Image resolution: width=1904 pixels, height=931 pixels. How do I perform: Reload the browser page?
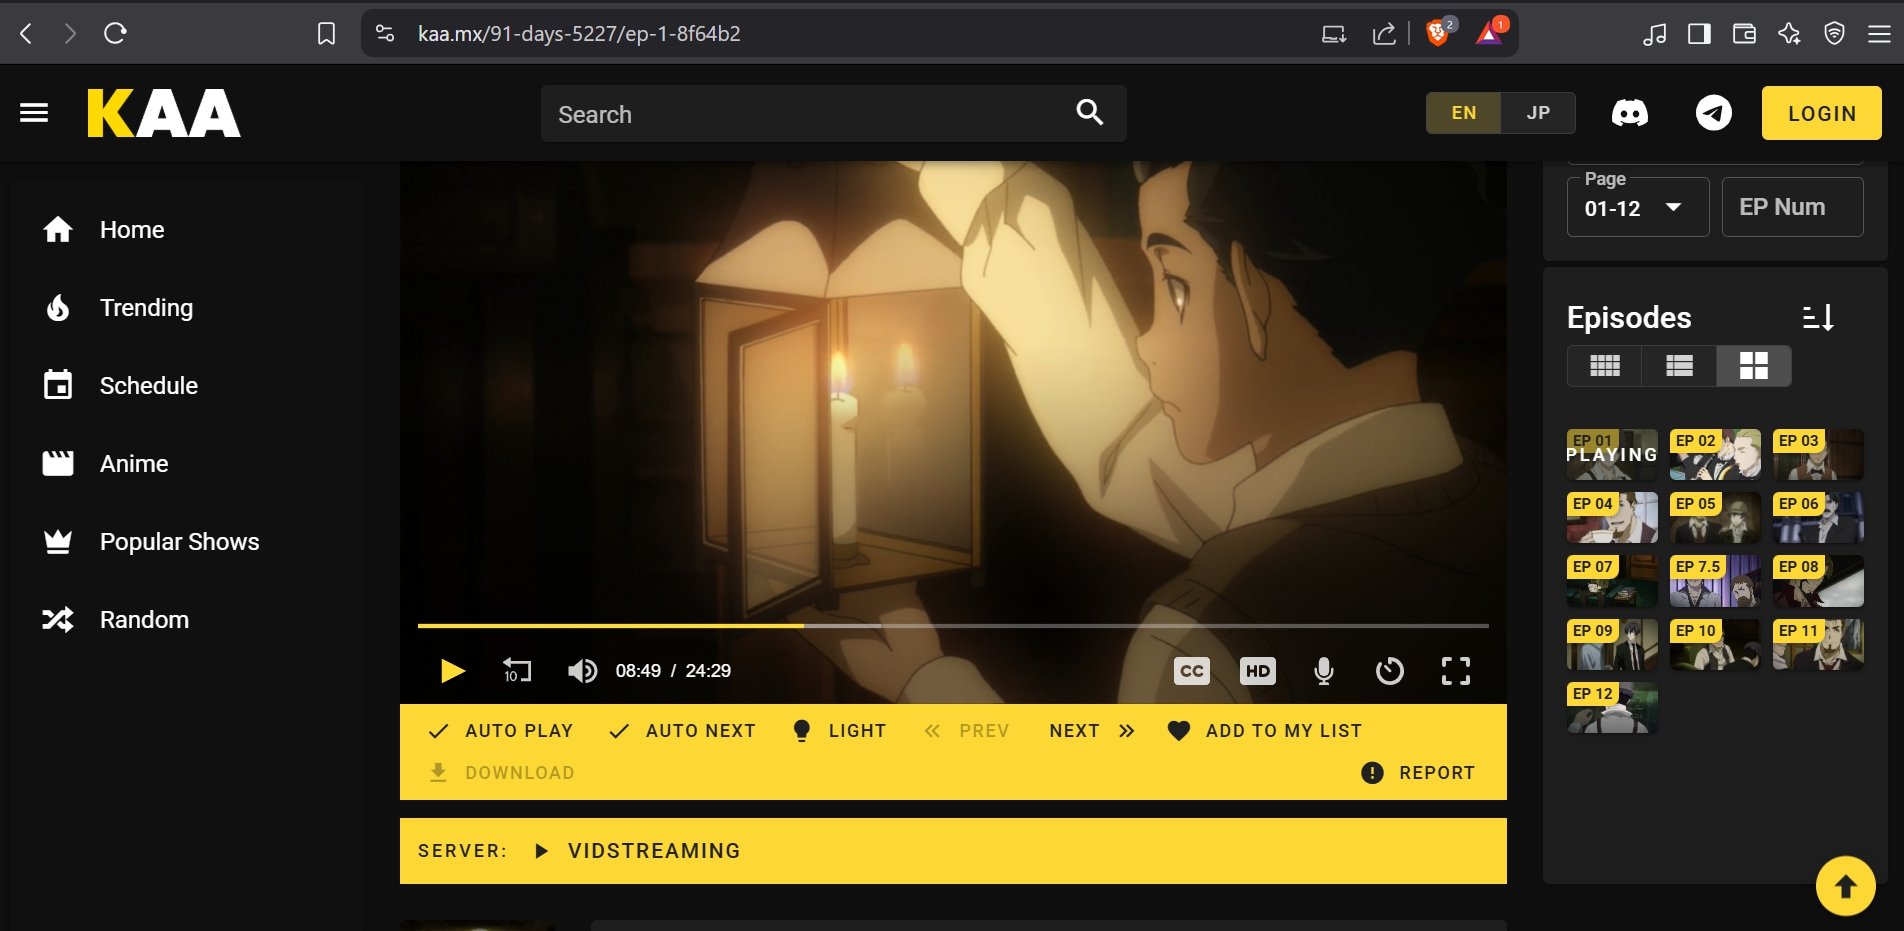115,34
